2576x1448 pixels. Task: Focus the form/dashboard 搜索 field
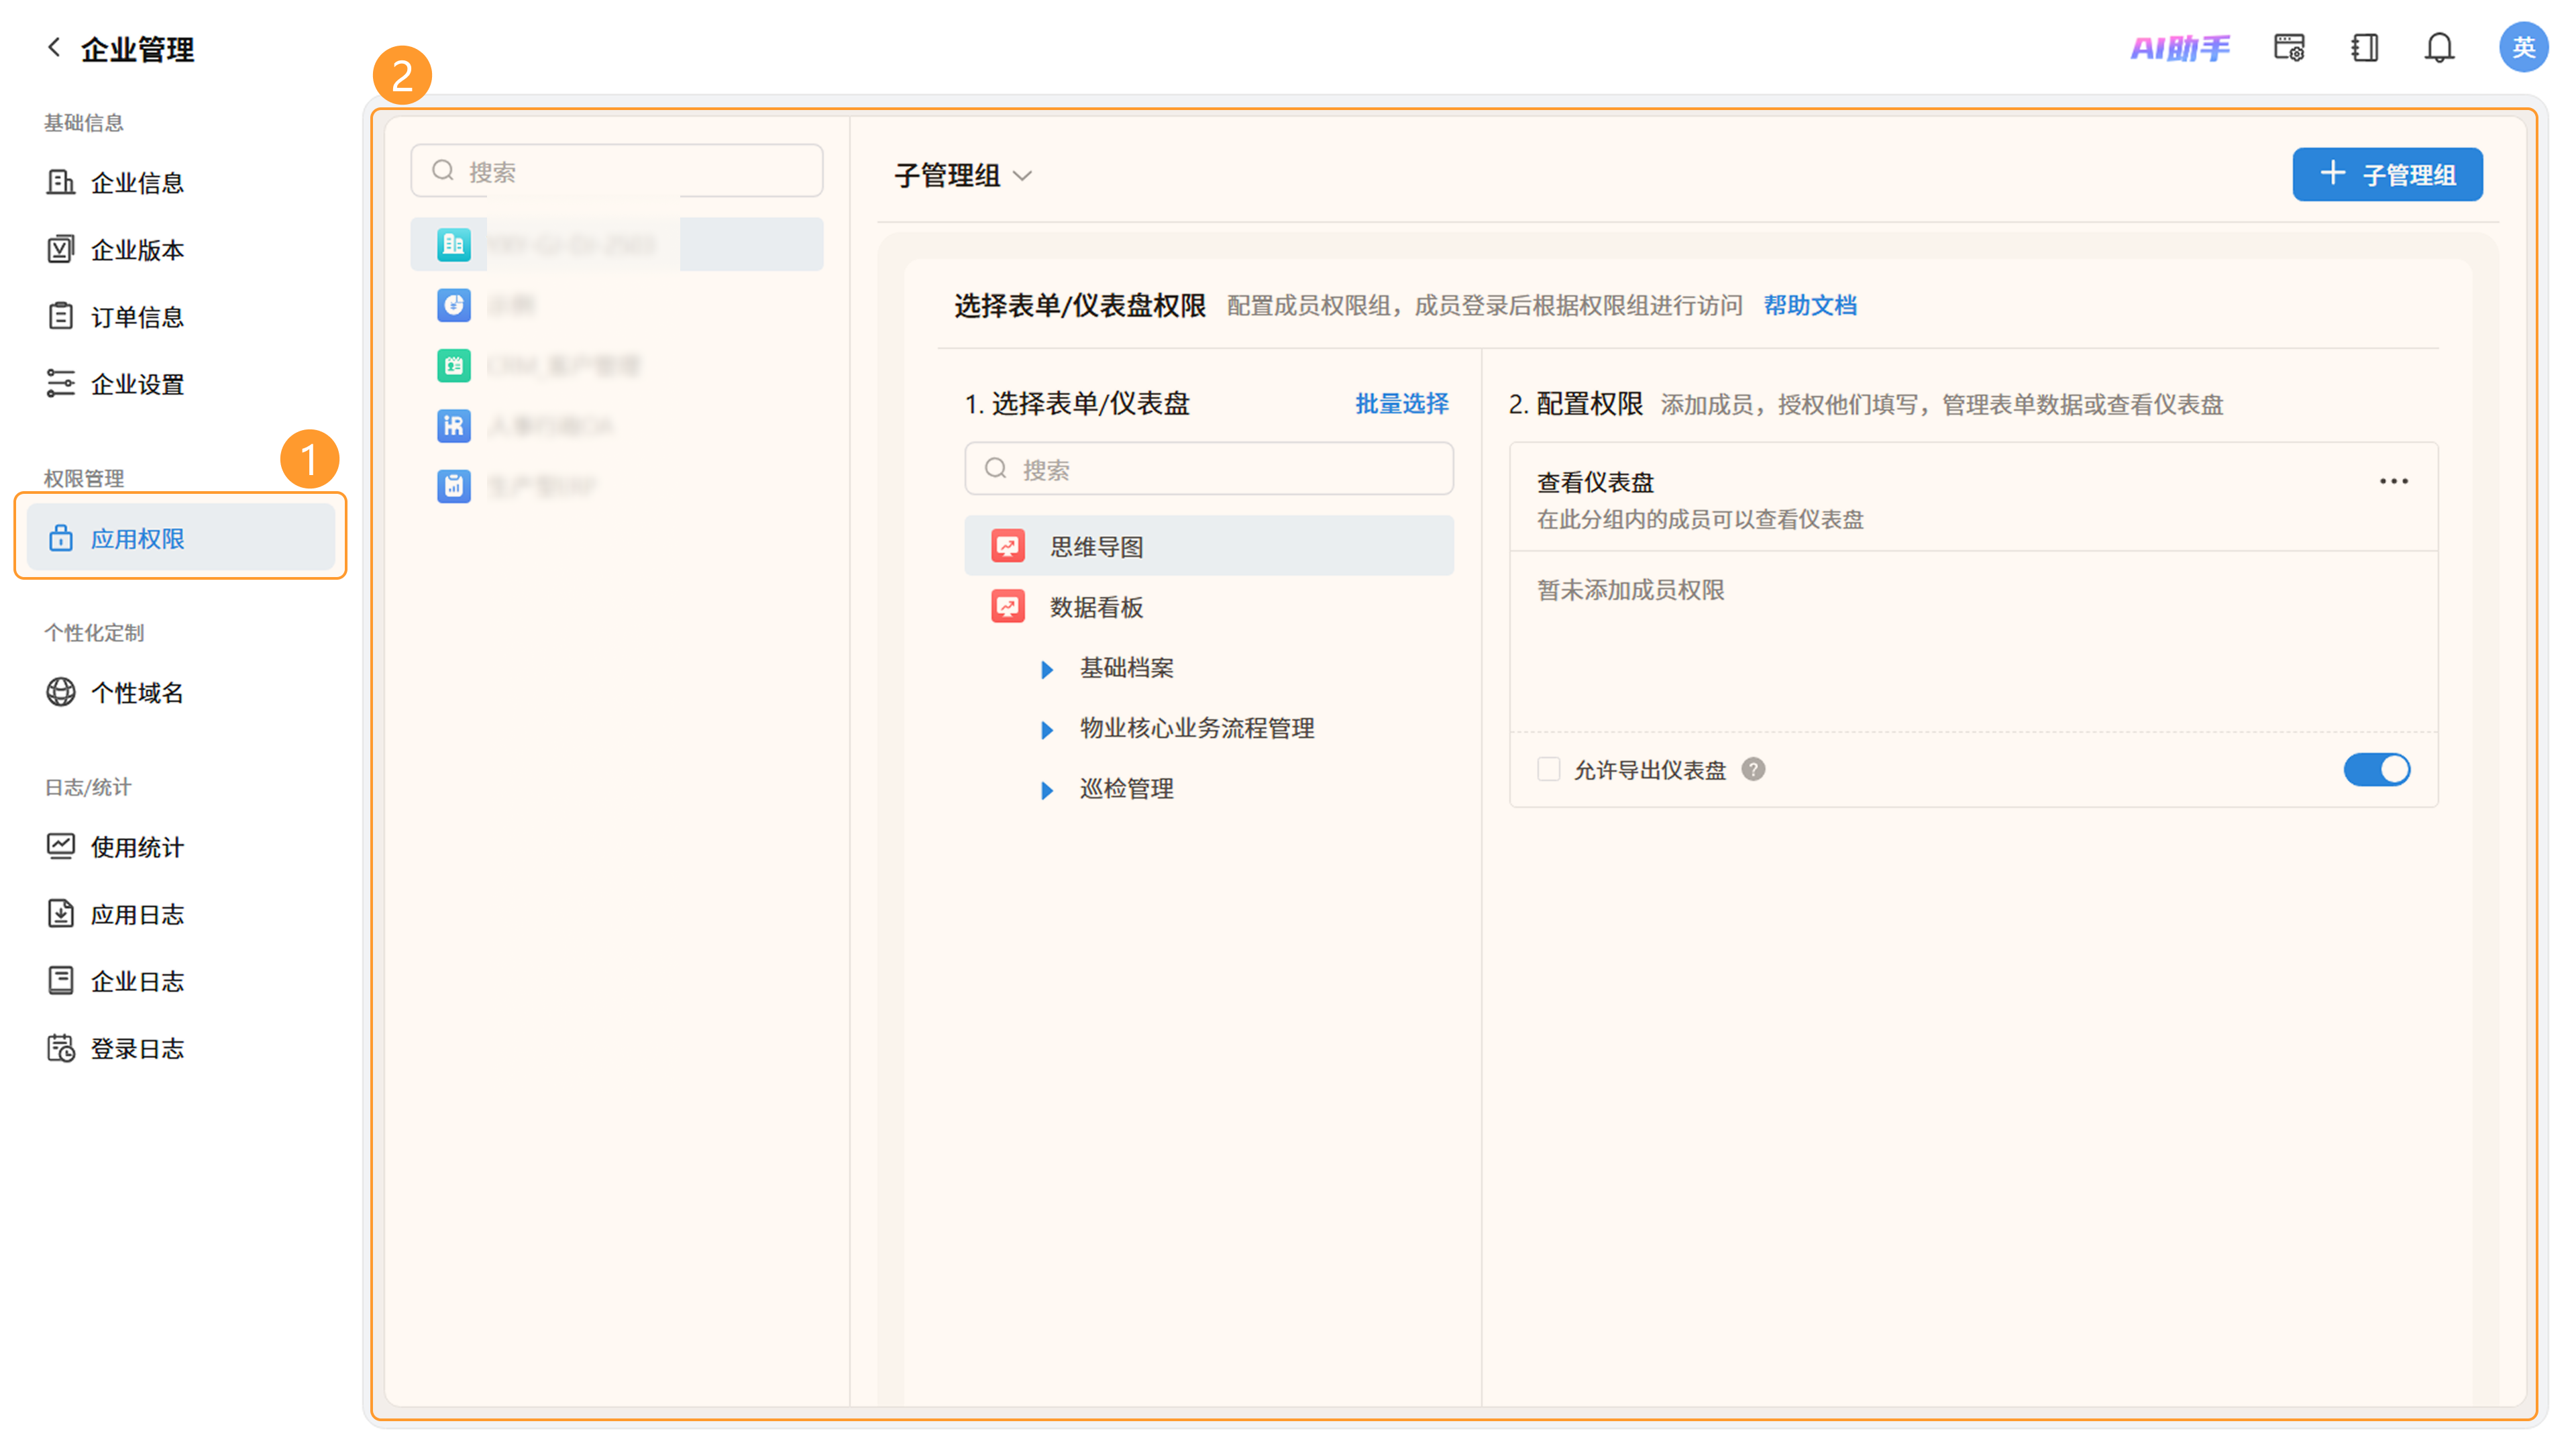(x=1208, y=469)
